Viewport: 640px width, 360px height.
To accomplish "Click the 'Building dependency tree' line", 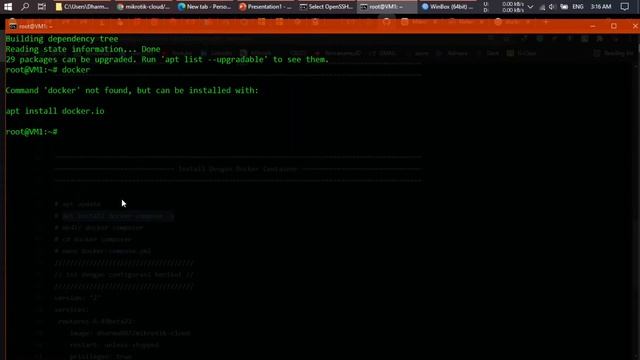I will (62, 39).
